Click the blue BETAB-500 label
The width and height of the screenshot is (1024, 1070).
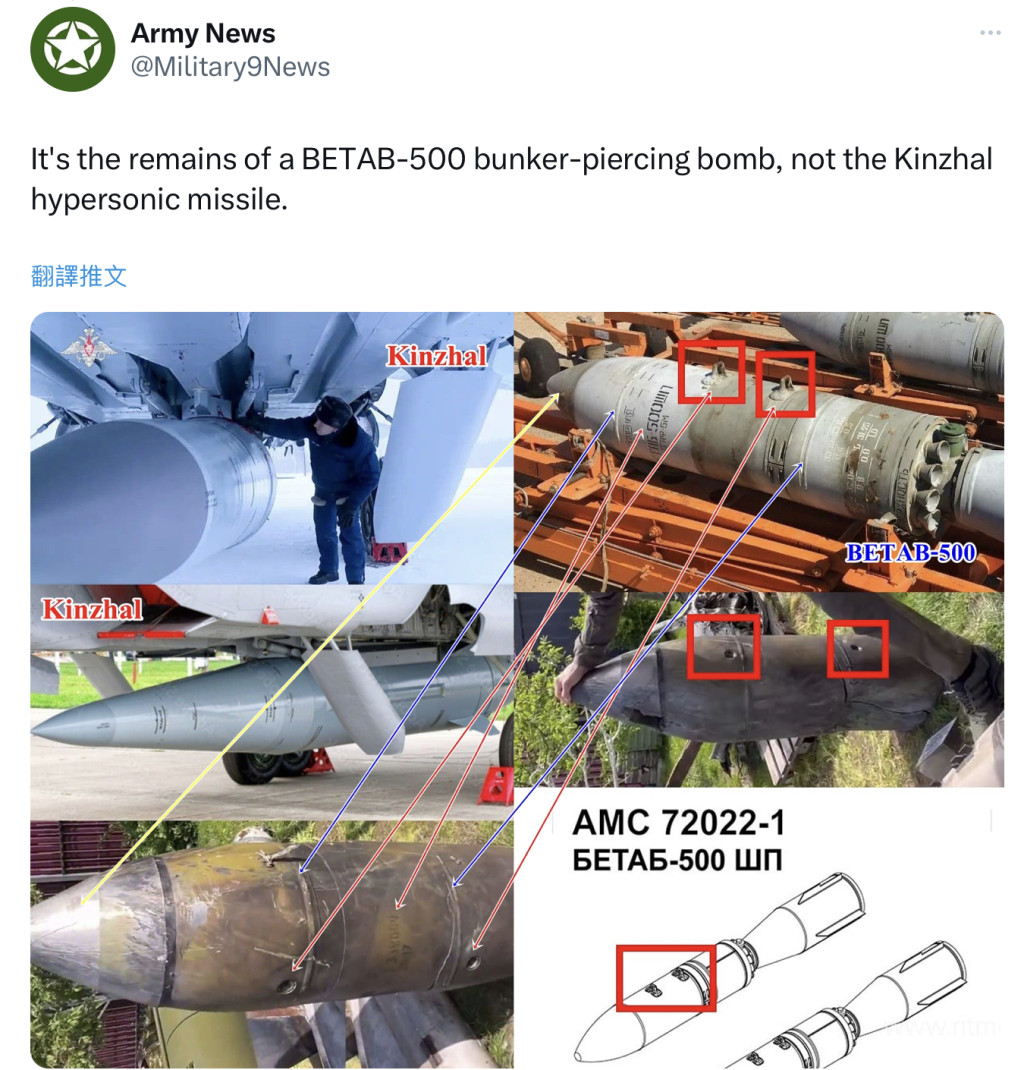(910, 552)
